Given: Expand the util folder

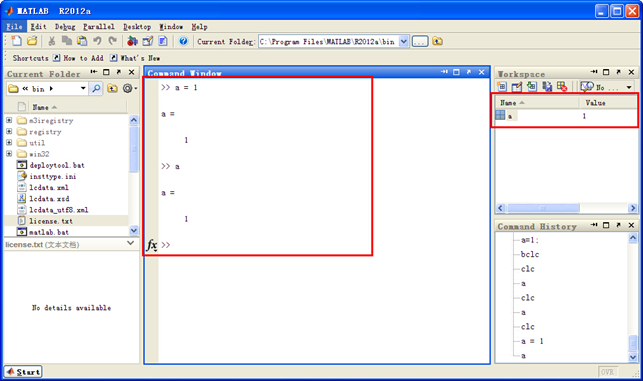Looking at the screenshot, I should (9, 142).
